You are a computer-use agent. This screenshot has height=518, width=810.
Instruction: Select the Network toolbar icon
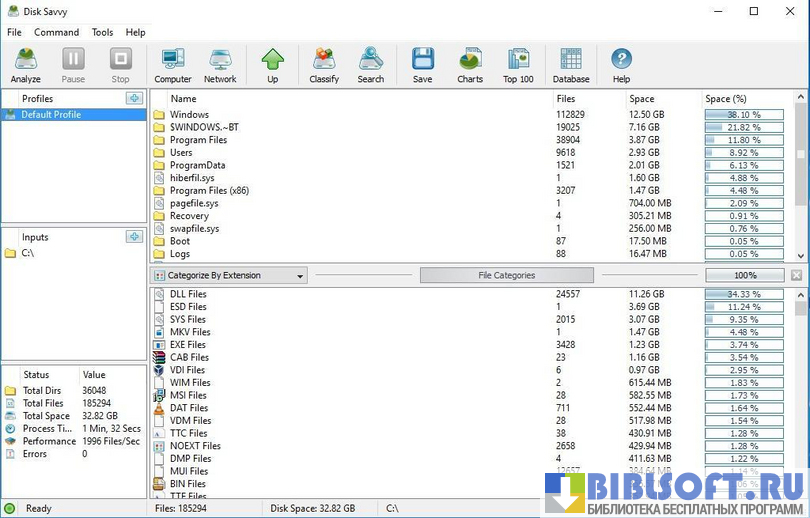220,65
